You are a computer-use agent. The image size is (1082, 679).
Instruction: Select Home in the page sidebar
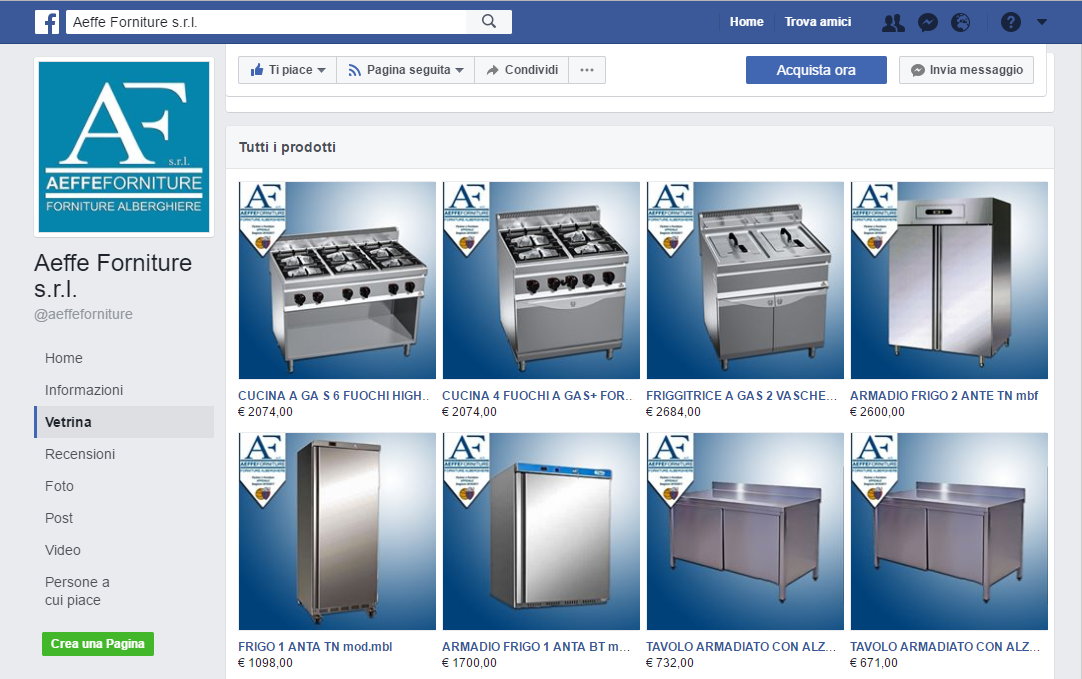click(63, 358)
